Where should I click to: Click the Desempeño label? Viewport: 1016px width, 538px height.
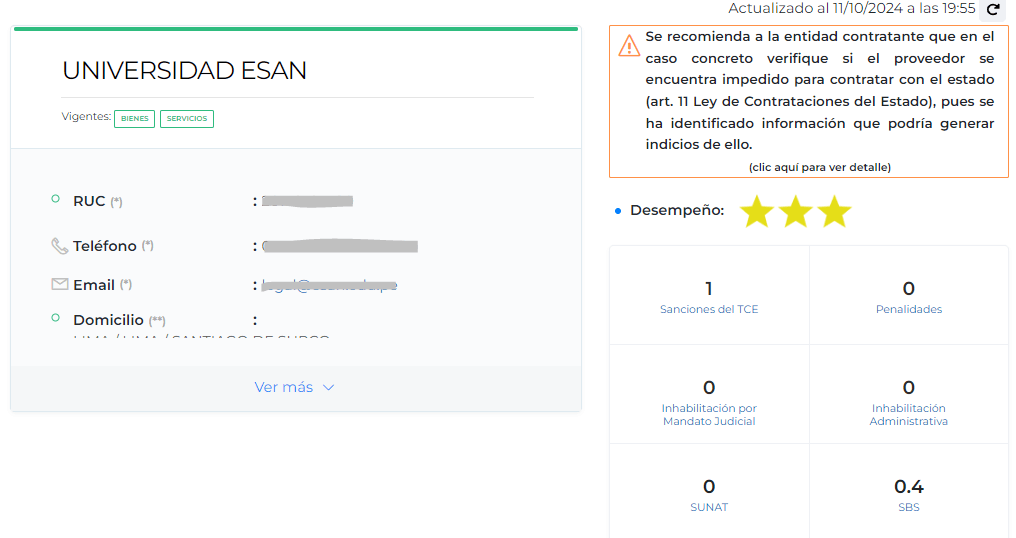click(677, 210)
